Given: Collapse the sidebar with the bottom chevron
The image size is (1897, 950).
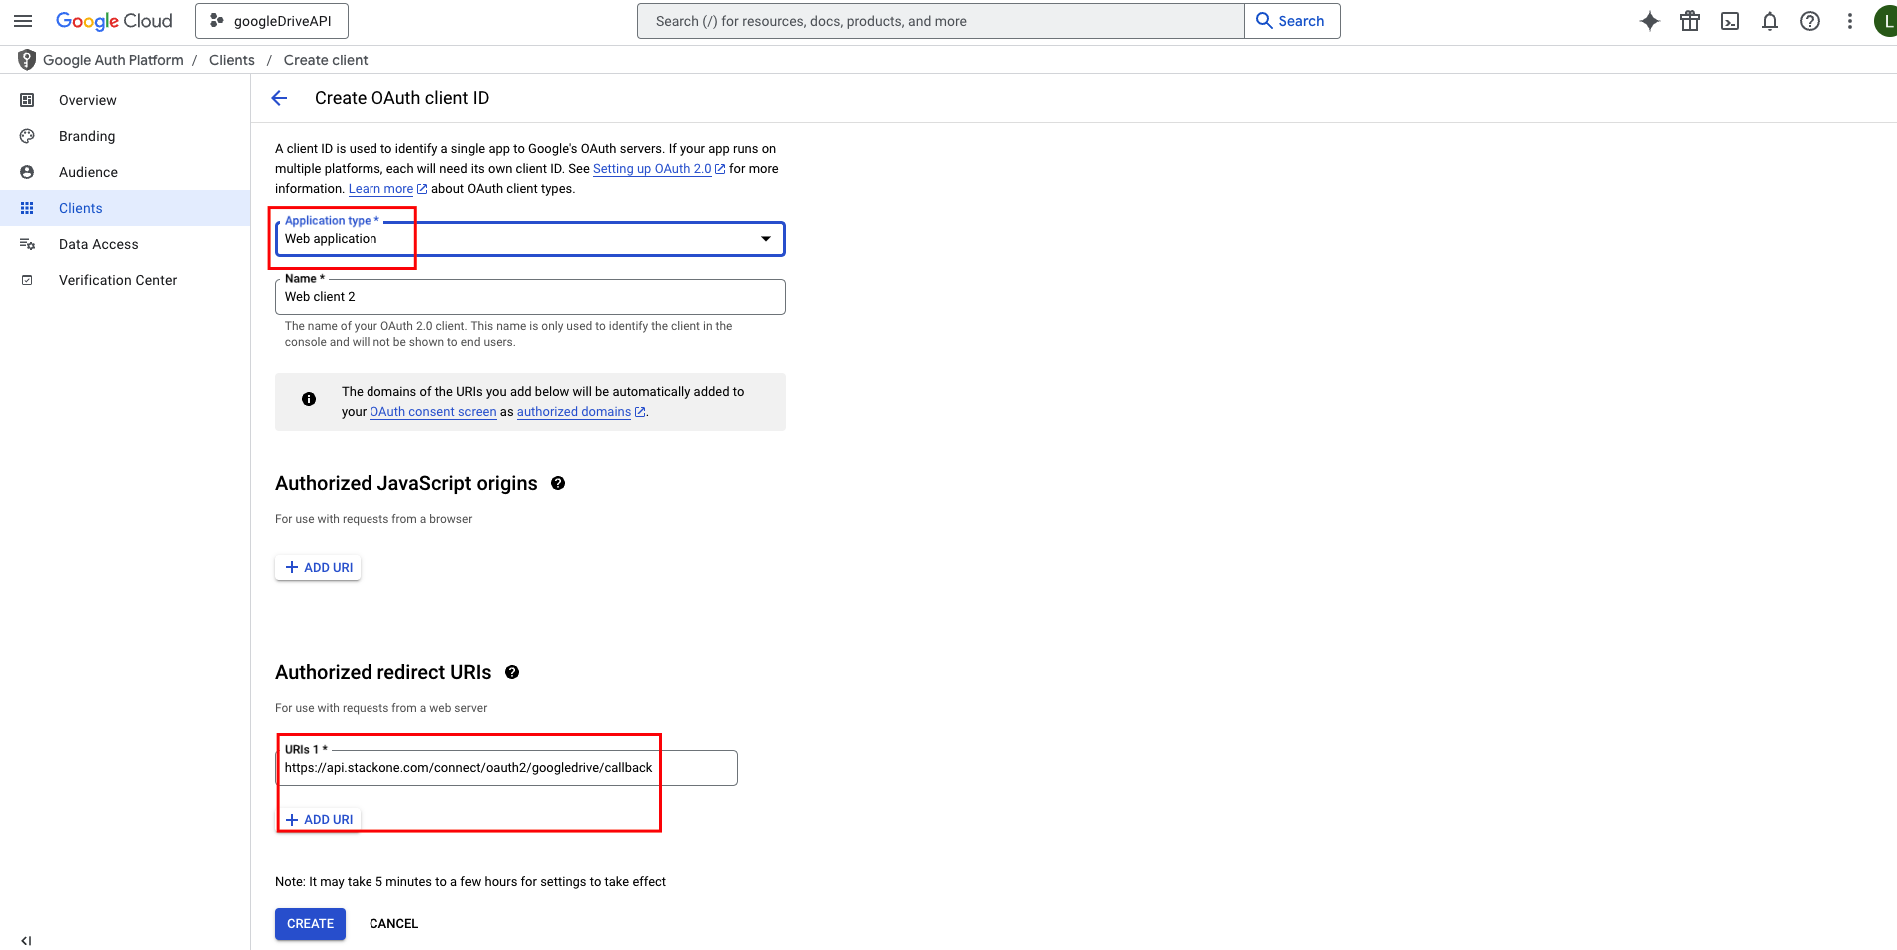Looking at the screenshot, I should point(26,940).
